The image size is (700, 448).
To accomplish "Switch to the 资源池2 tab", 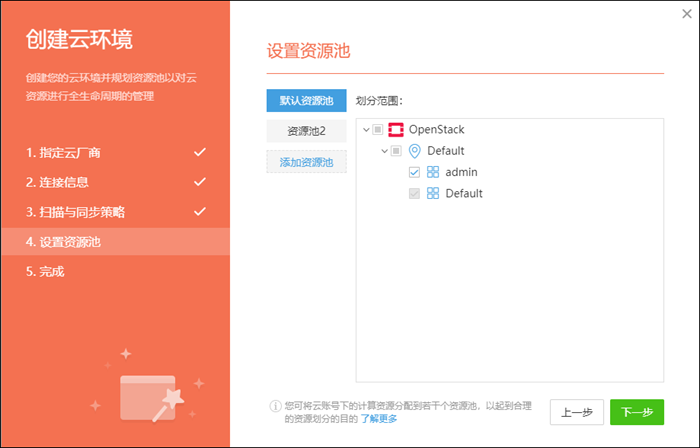I will [x=306, y=131].
